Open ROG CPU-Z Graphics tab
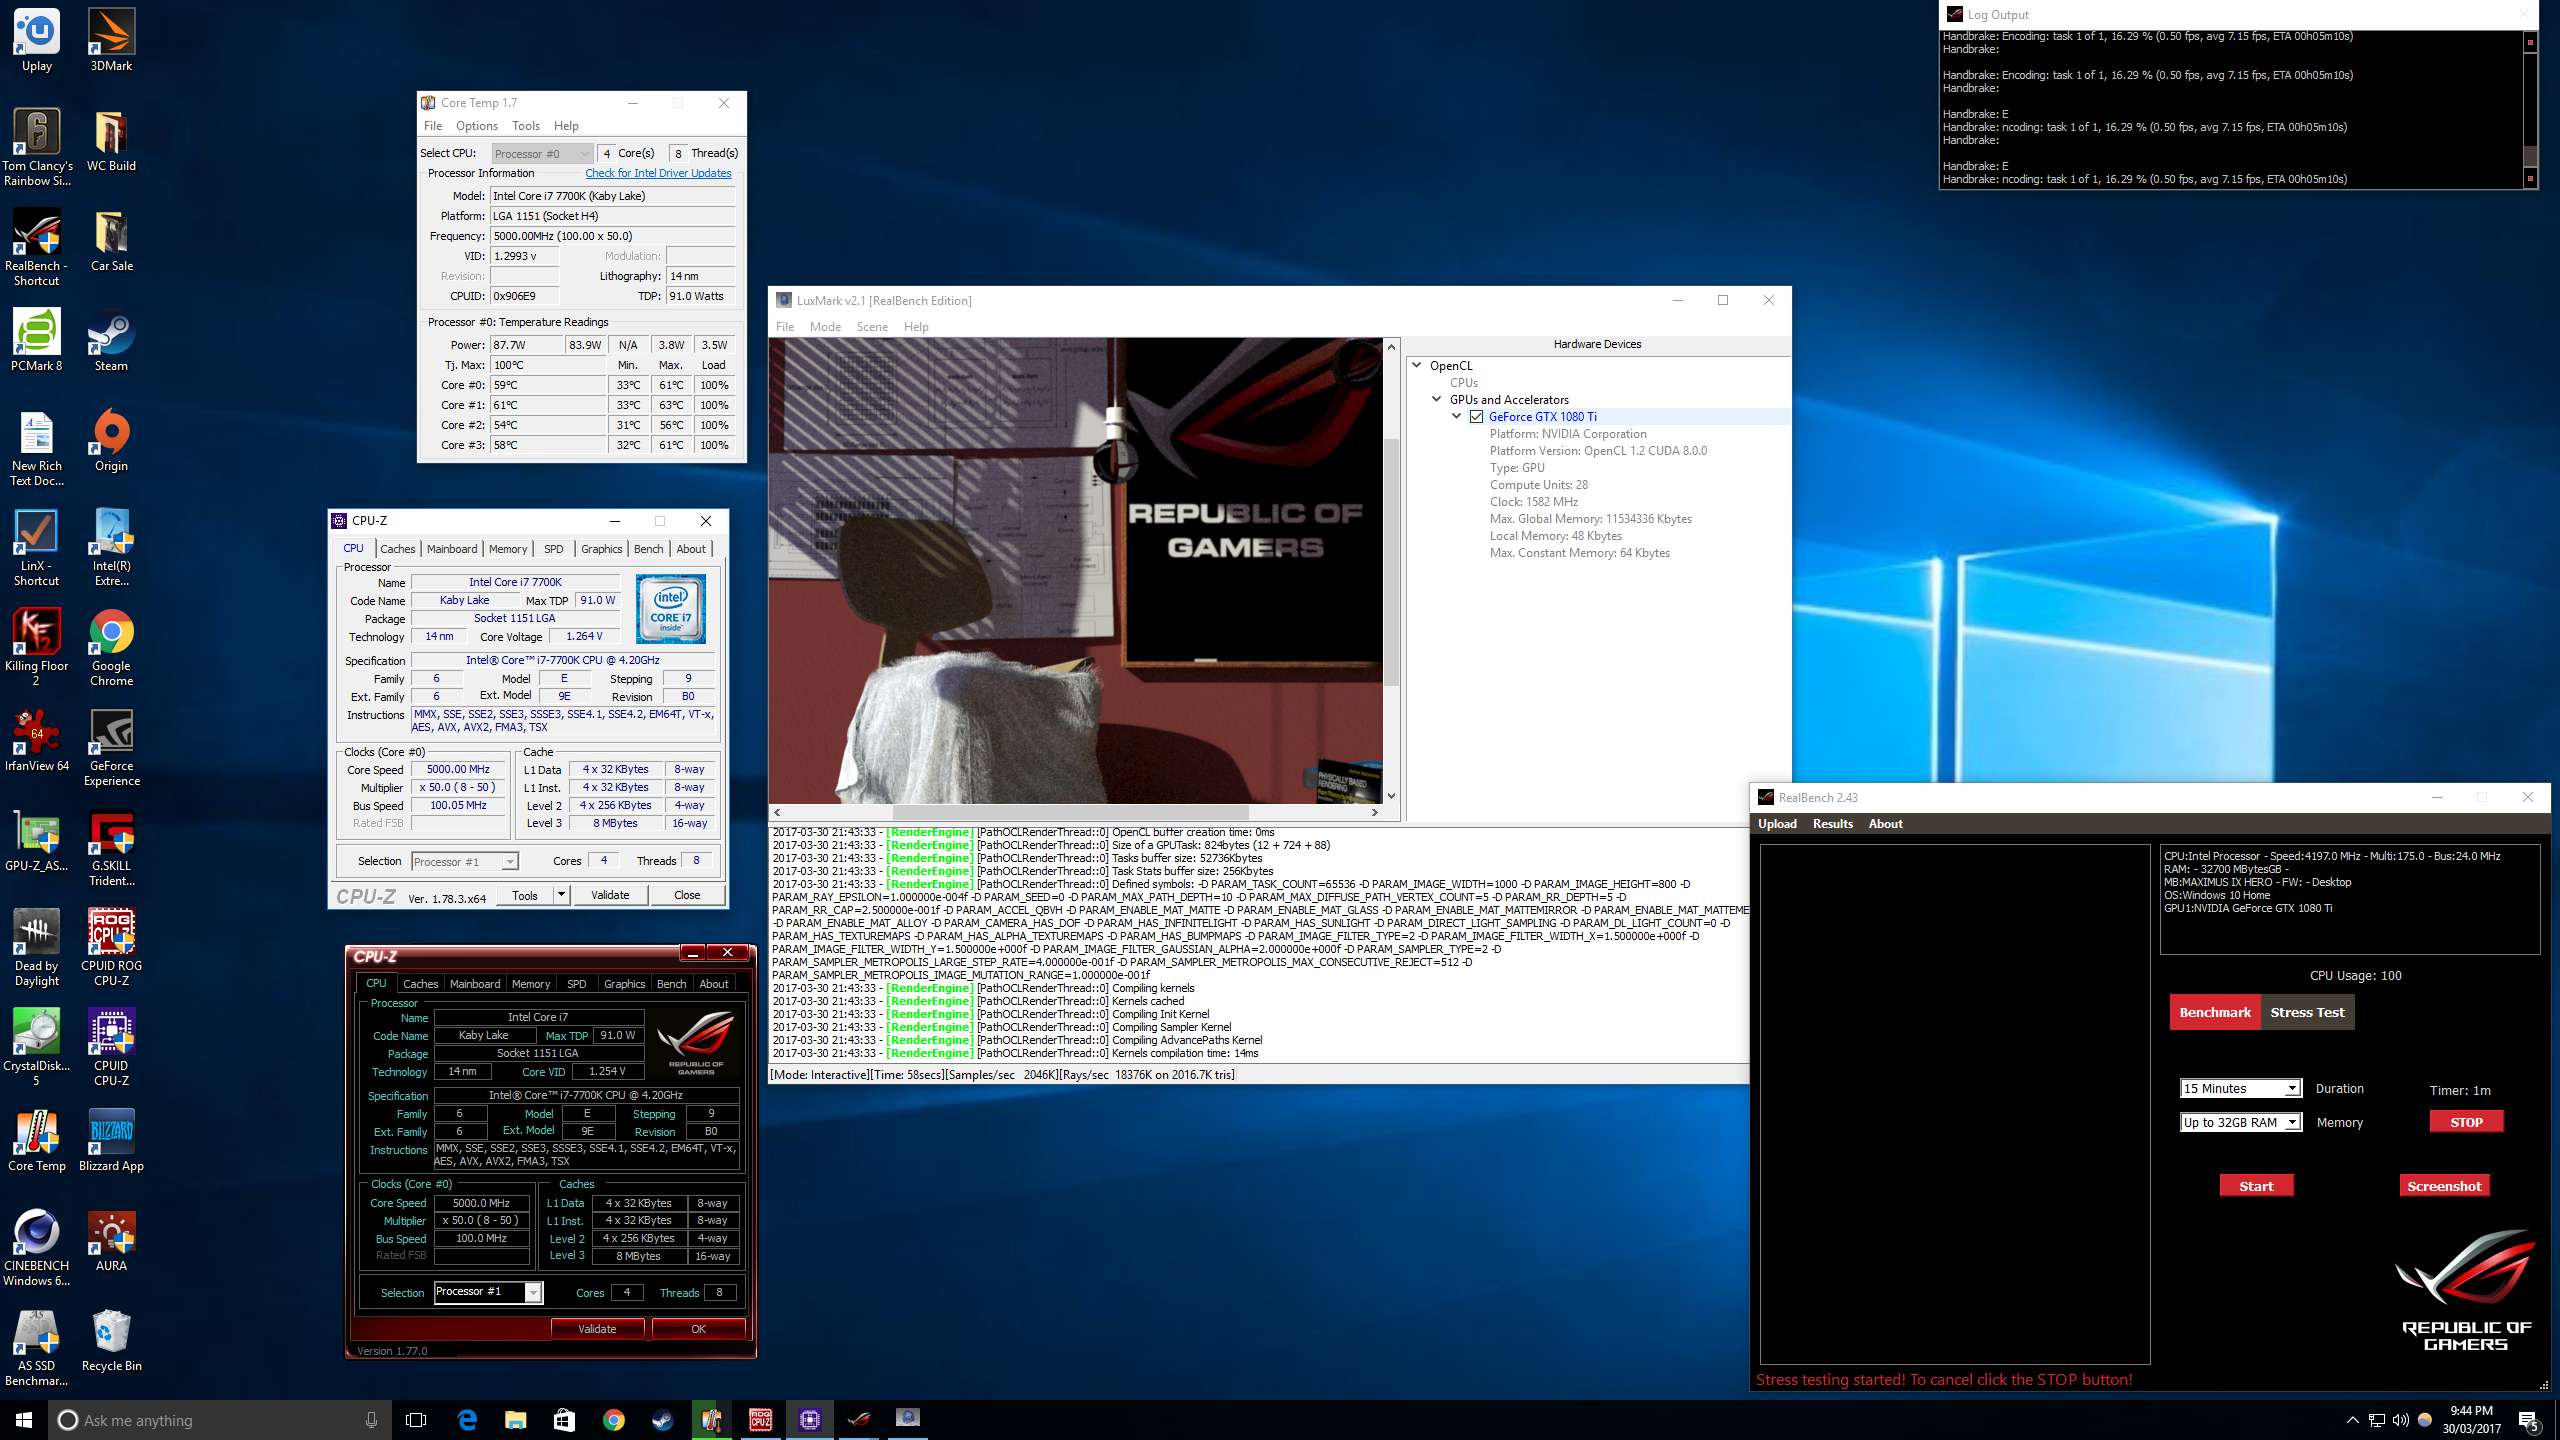This screenshot has width=2560, height=1440. tap(624, 984)
